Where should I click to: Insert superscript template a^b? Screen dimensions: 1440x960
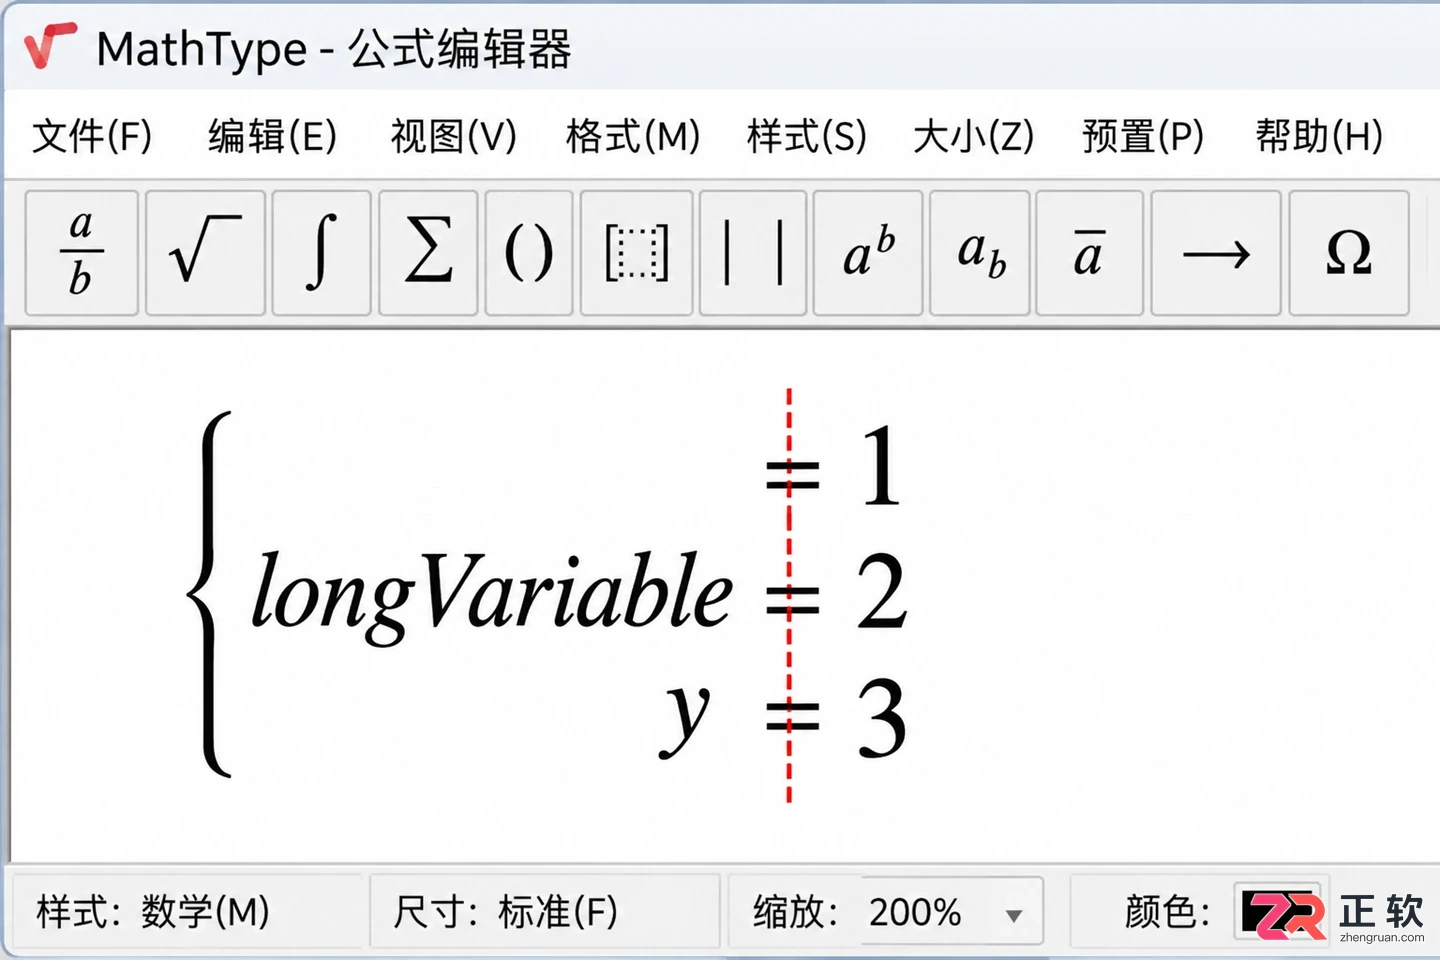[868, 253]
